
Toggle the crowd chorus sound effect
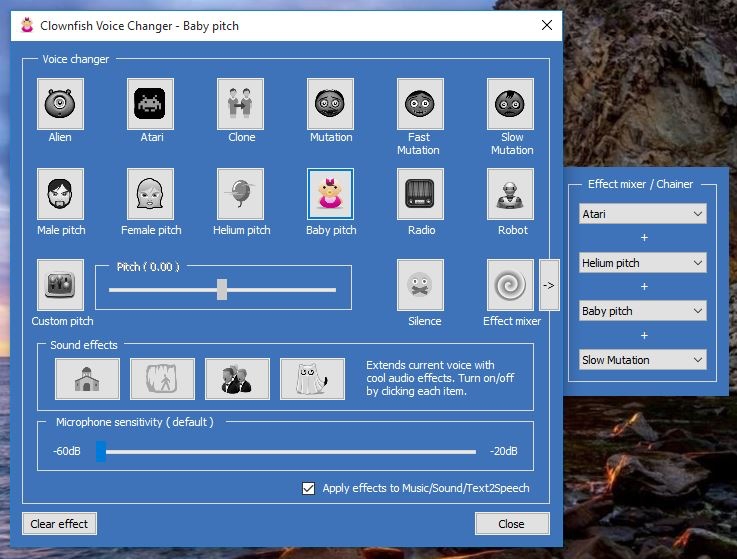tap(237, 379)
